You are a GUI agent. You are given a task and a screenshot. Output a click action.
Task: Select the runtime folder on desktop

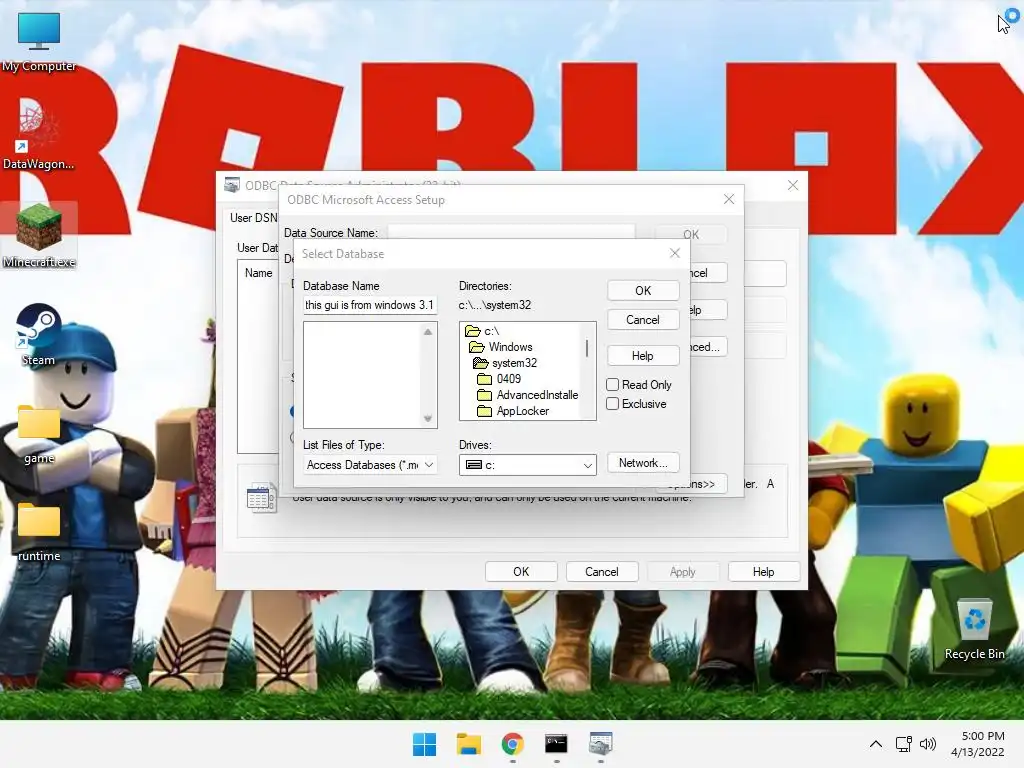click(39, 530)
